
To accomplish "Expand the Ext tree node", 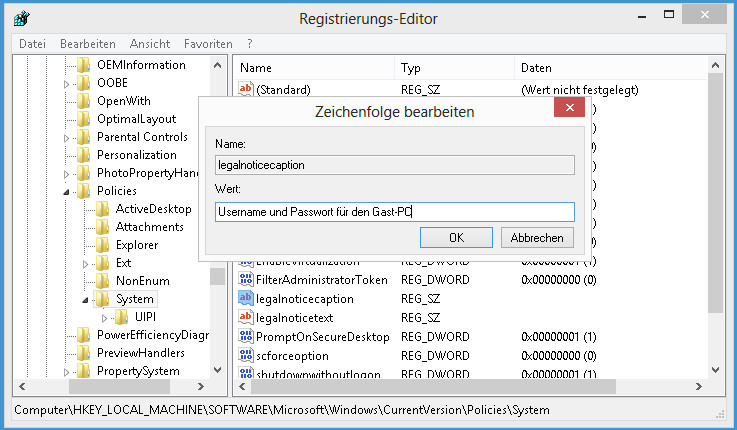I will (x=85, y=264).
